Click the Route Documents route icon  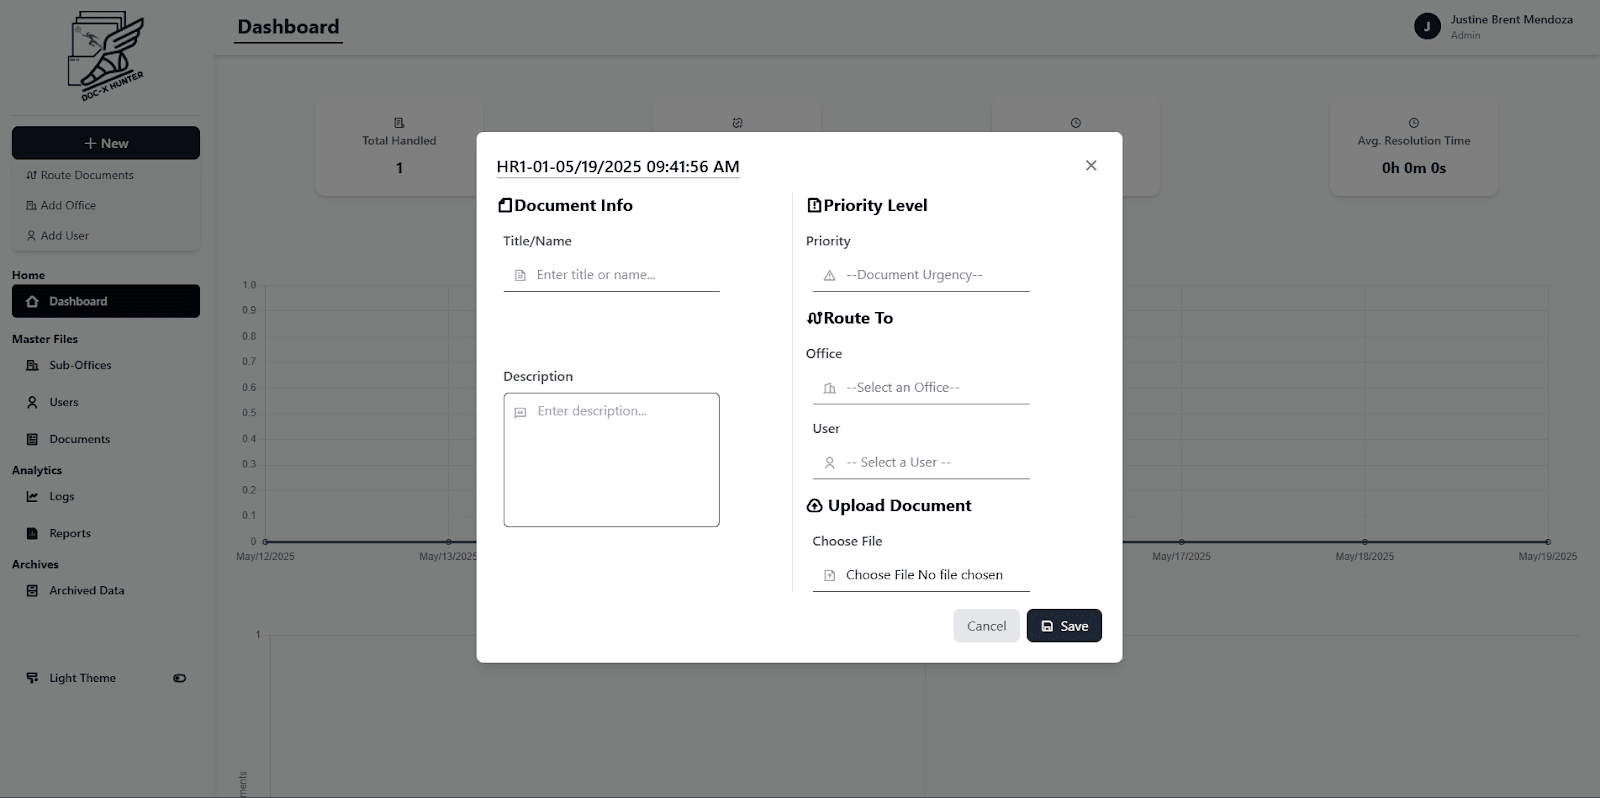31,175
